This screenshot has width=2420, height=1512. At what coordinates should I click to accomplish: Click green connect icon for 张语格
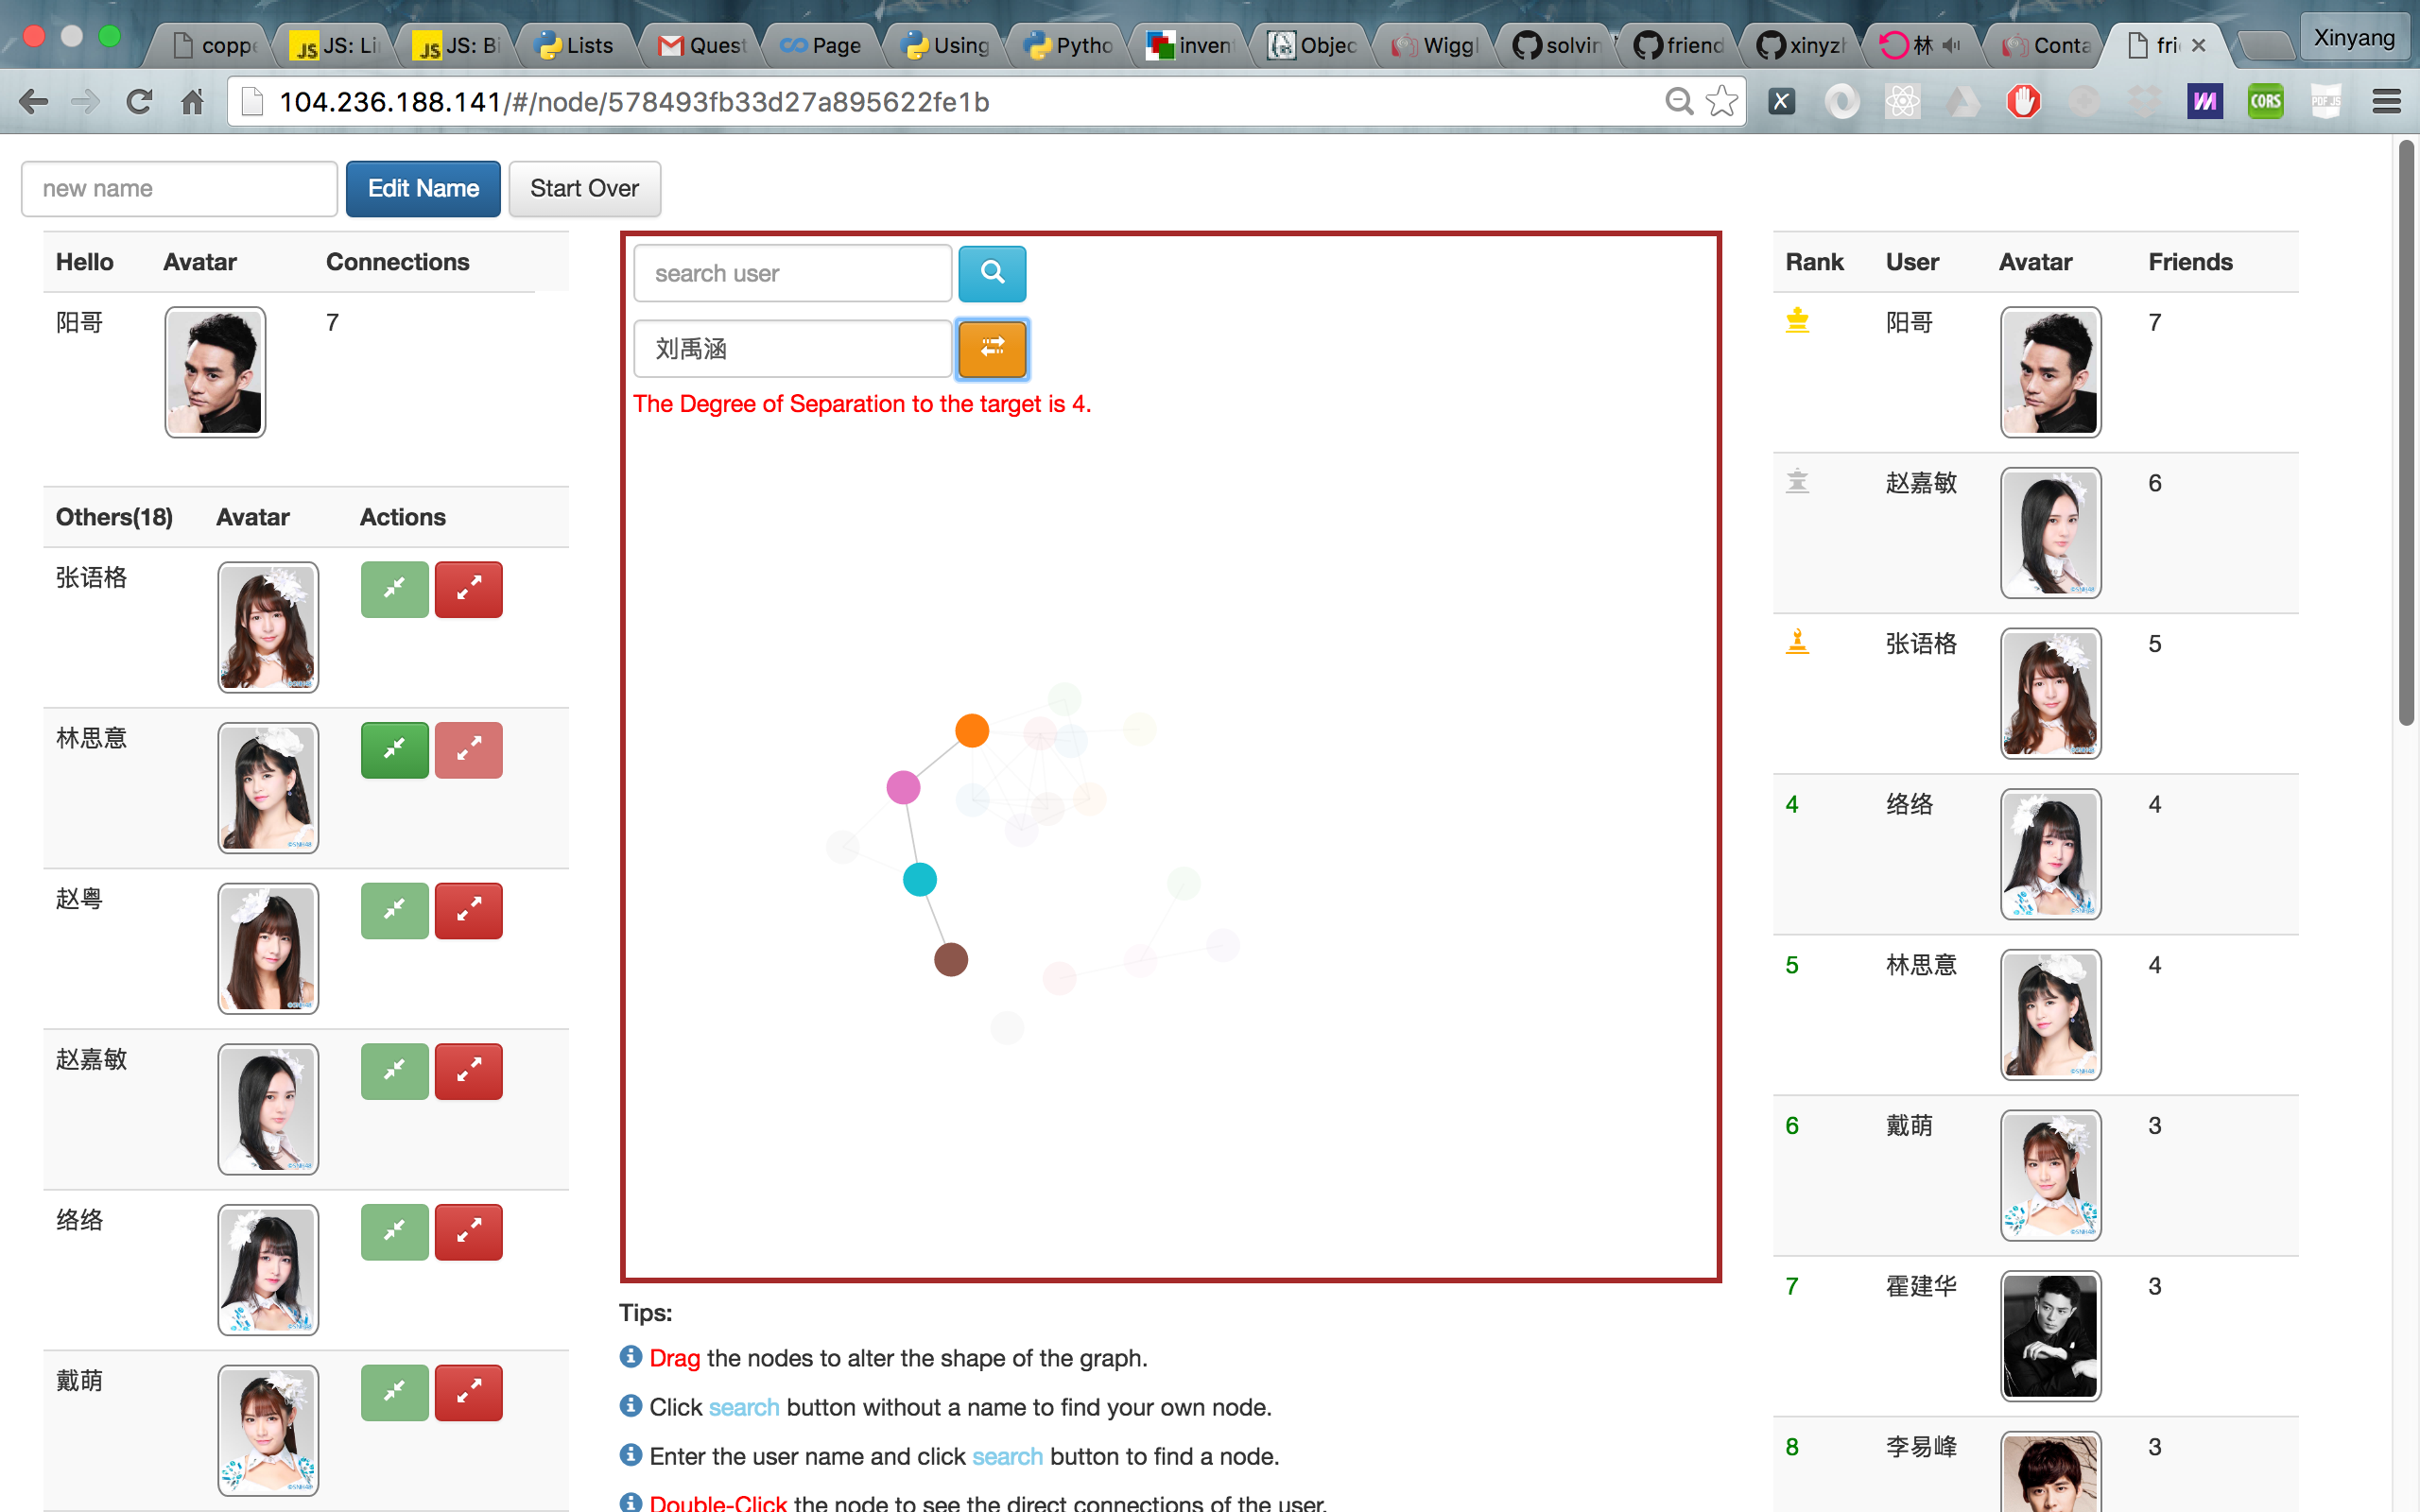(x=394, y=589)
